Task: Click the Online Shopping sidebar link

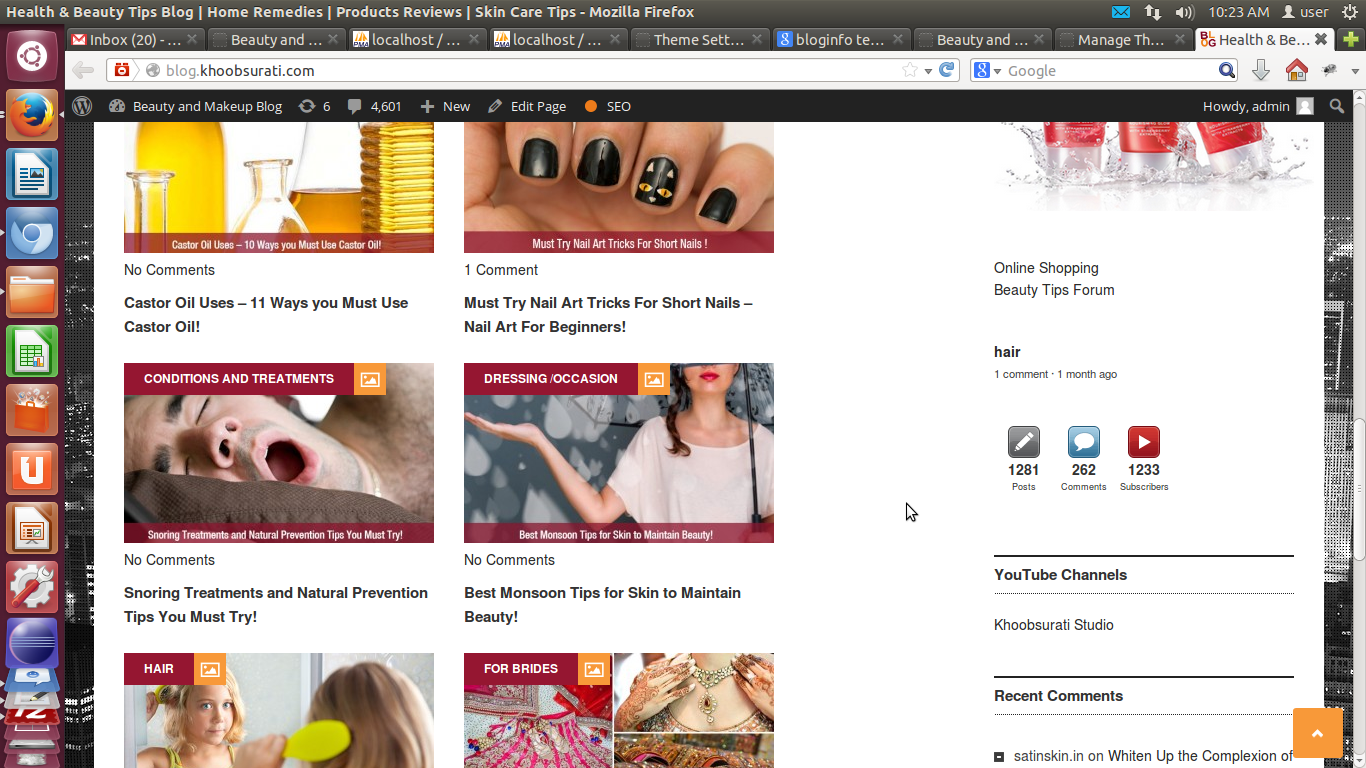Action: (x=1046, y=268)
